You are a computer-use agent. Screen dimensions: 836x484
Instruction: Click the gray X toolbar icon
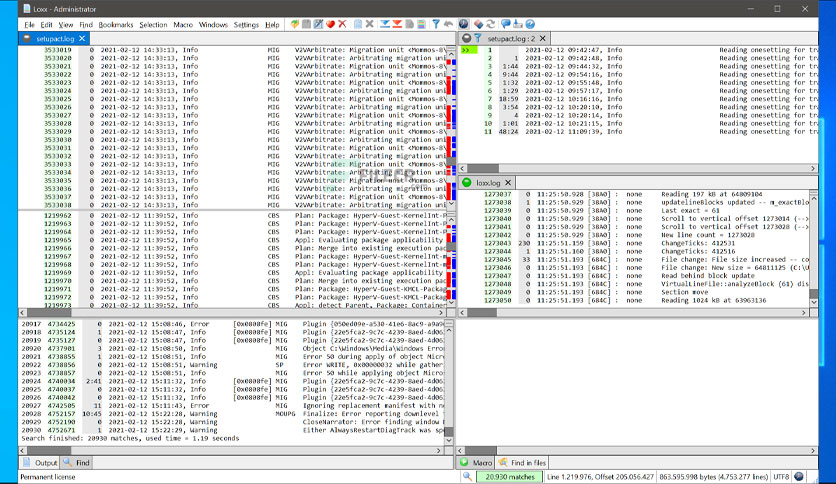[369, 24]
